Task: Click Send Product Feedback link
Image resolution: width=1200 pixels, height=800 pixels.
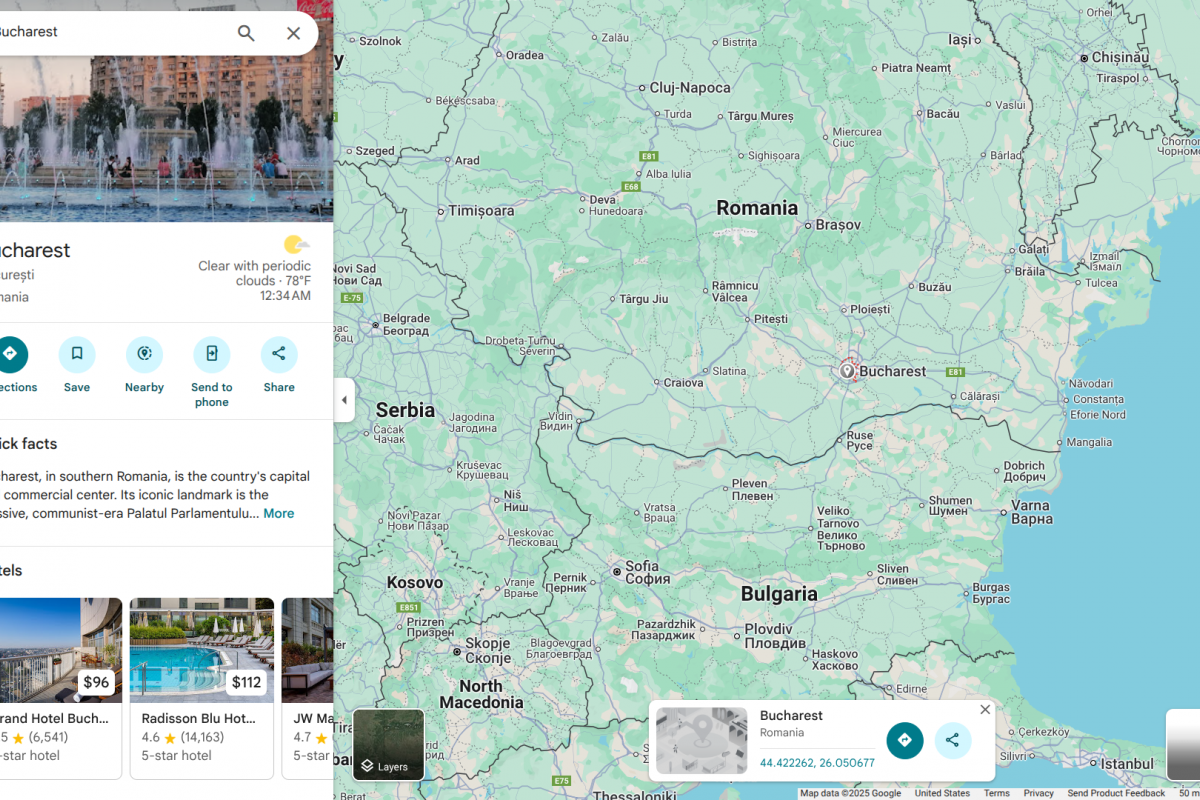Action: (x=1115, y=793)
